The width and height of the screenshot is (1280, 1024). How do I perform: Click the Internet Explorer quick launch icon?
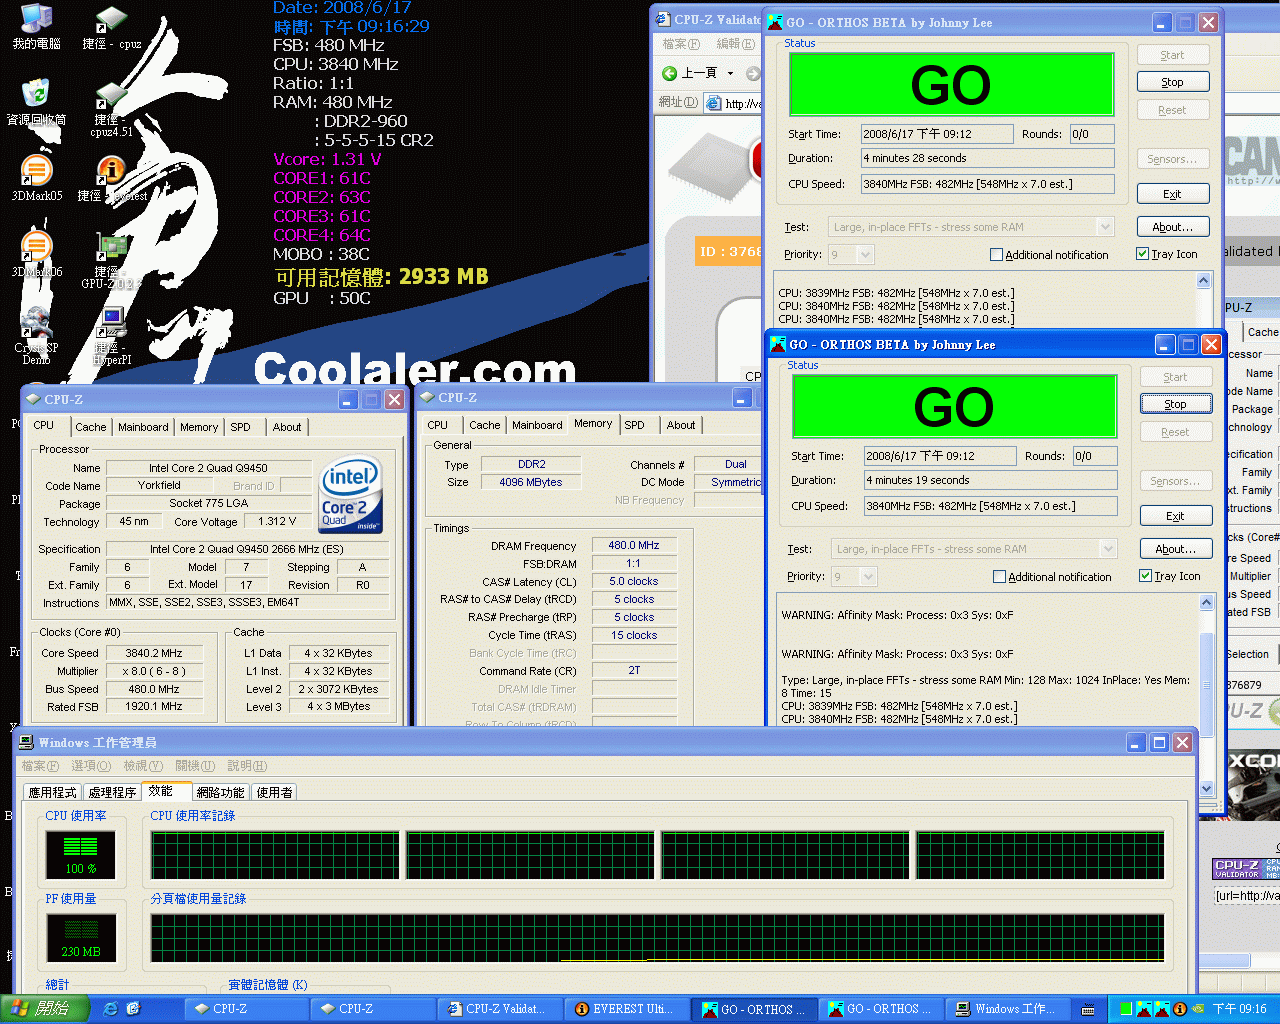tap(110, 1009)
